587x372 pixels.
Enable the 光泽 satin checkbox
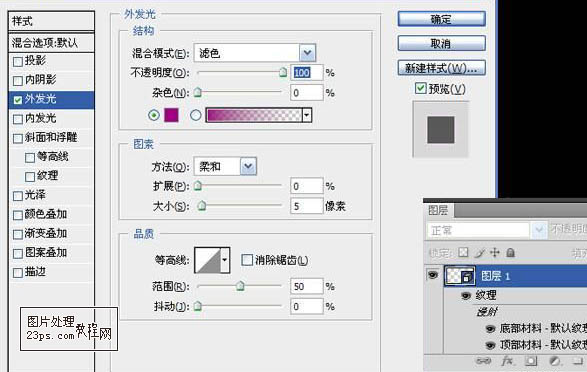(x=18, y=196)
